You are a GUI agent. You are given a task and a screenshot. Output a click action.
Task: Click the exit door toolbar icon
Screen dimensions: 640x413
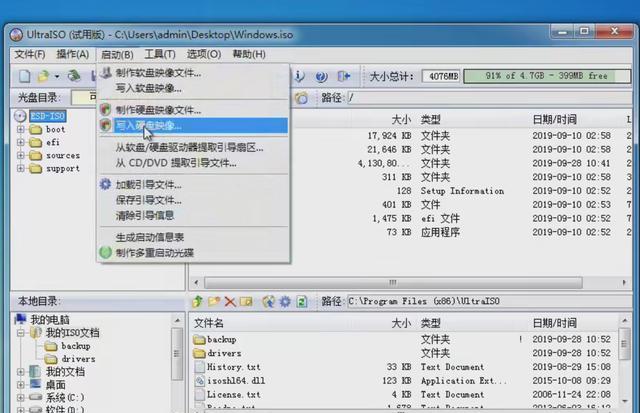344,76
